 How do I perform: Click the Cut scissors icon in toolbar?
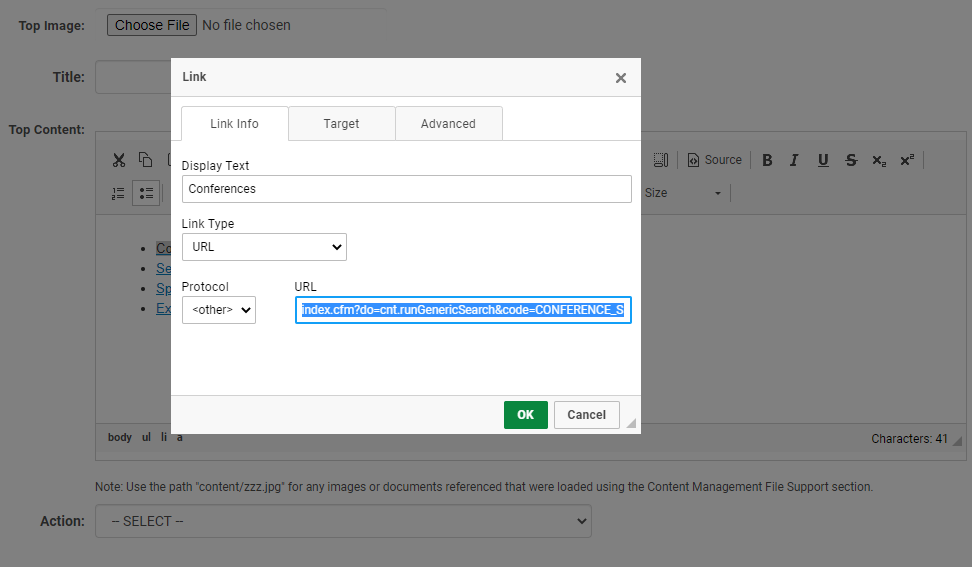point(119,160)
